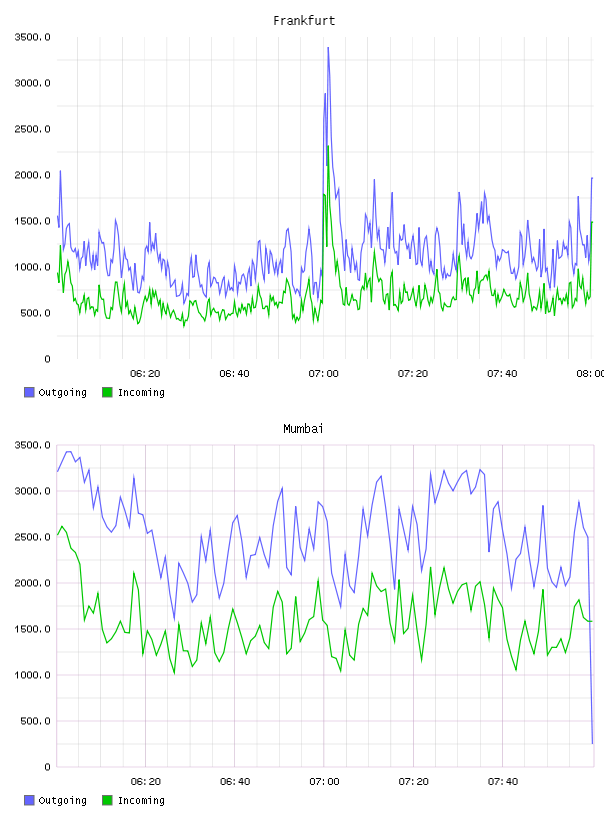Click the 1500.0 y-axis label in Mumbai chart
This screenshot has width=608, height=816.
[32, 629]
